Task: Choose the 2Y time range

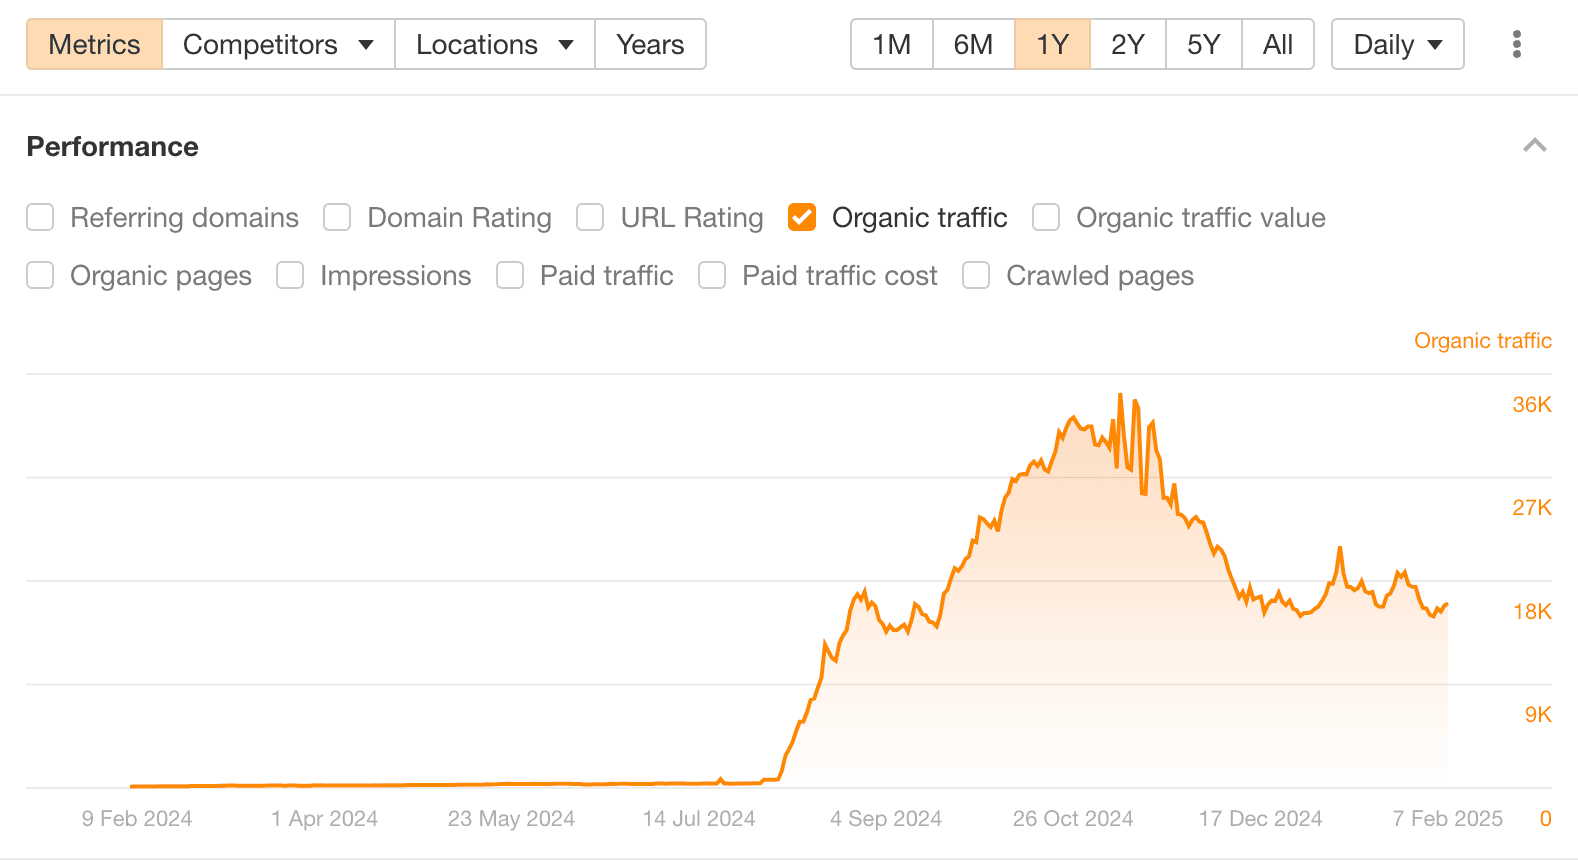Action: (1127, 44)
